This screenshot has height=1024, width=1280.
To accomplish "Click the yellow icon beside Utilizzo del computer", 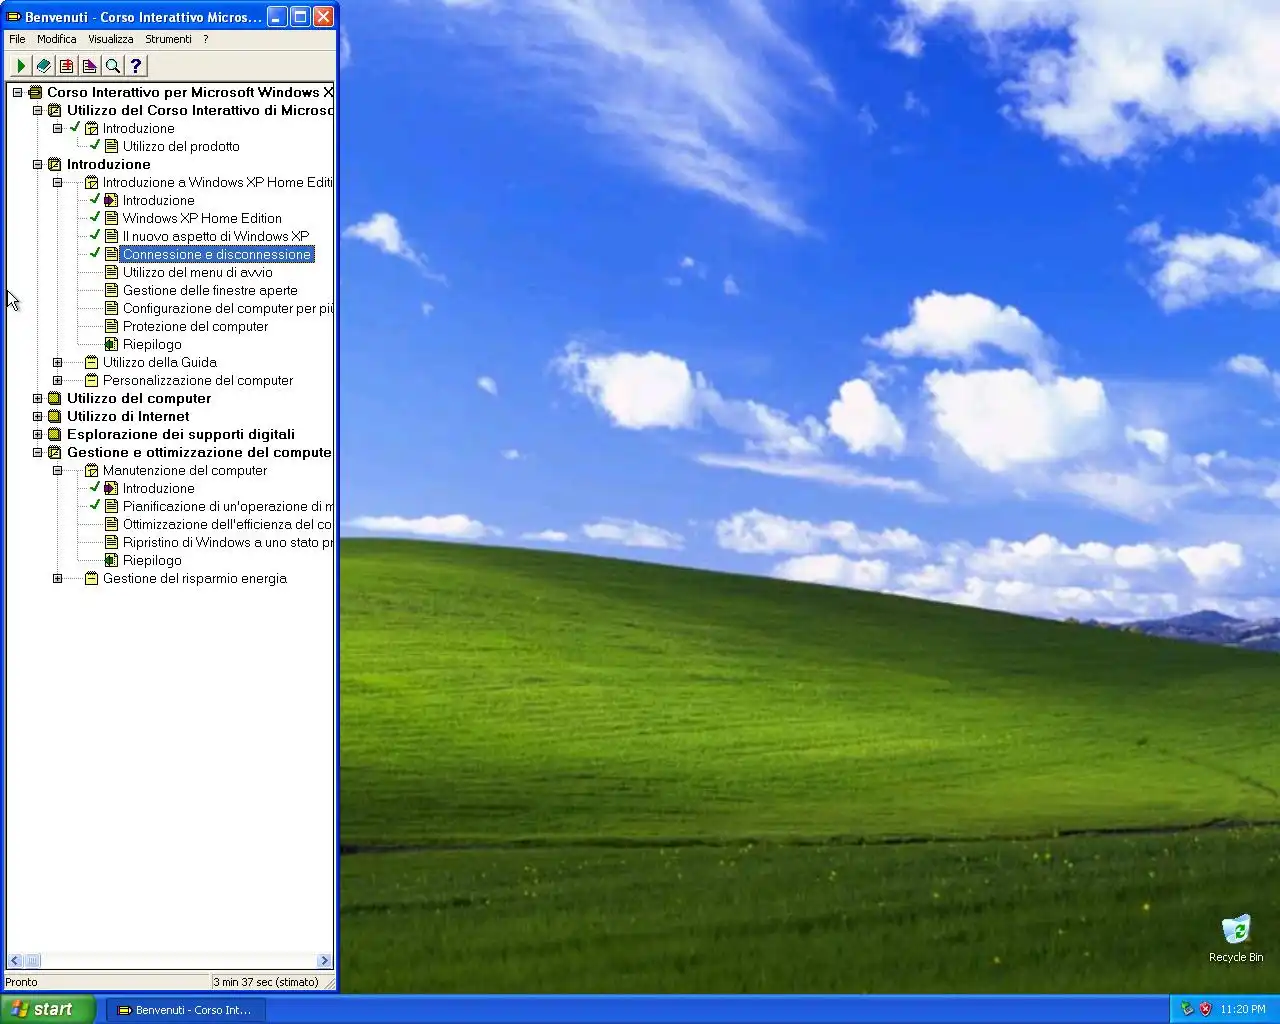I will click(x=55, y=398).
